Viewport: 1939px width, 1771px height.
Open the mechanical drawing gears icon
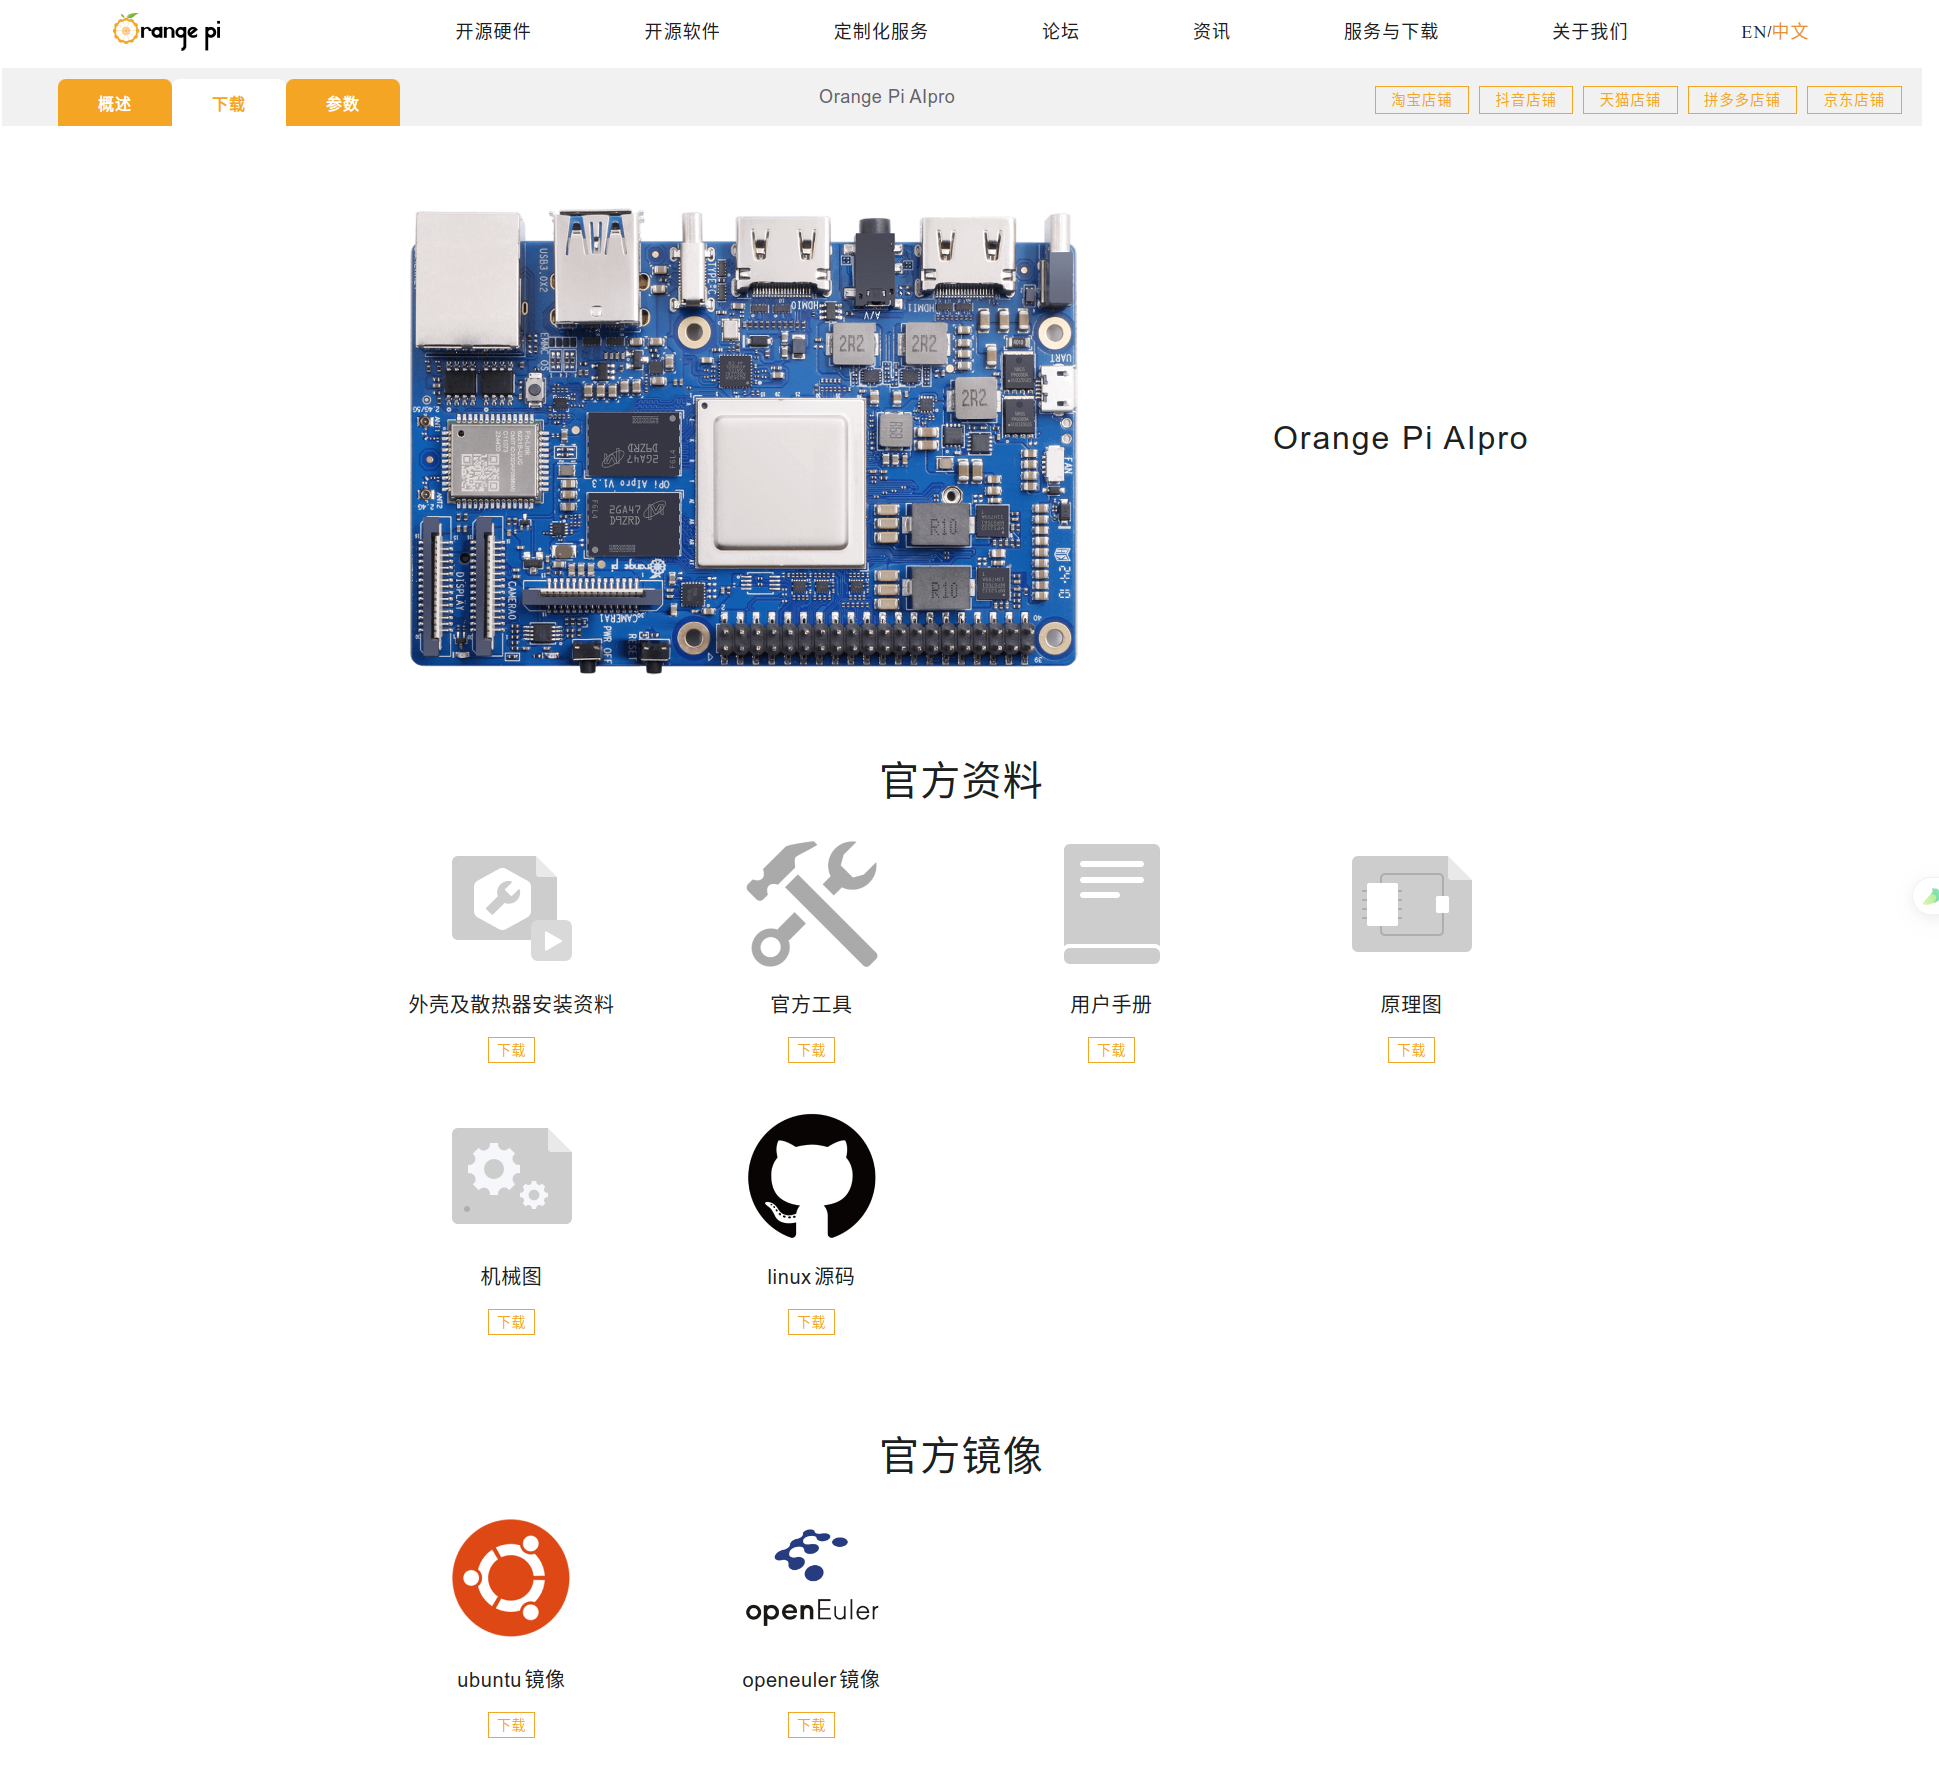[511, 1175]
